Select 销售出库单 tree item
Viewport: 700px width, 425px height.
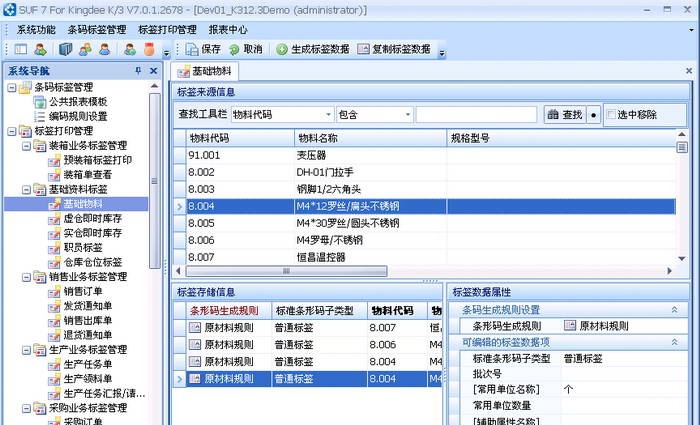(x=88, y=321)
